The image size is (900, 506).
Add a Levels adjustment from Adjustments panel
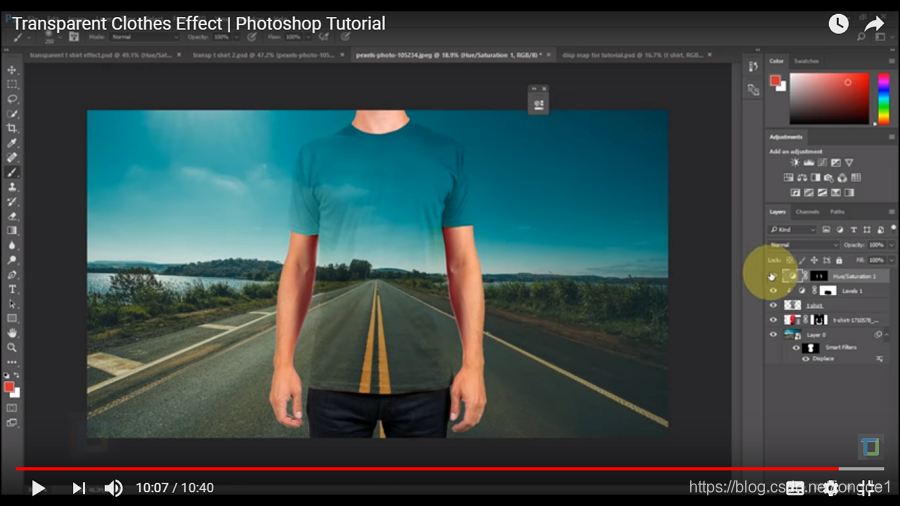(x=809, y=163)
